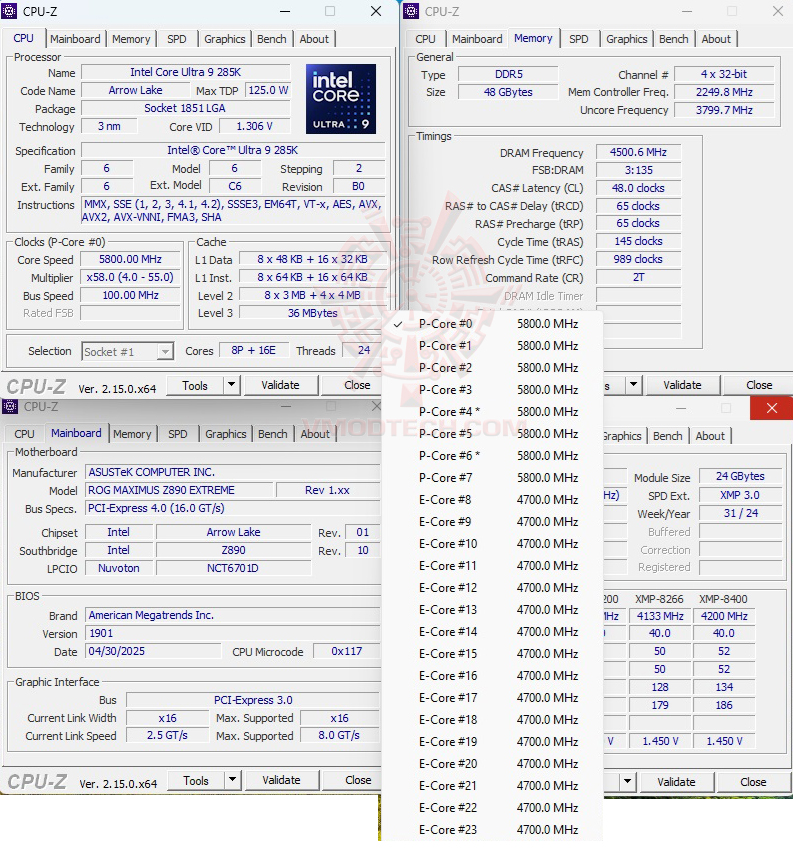Switch to About tab in Memory window

[x=716, y=39]
